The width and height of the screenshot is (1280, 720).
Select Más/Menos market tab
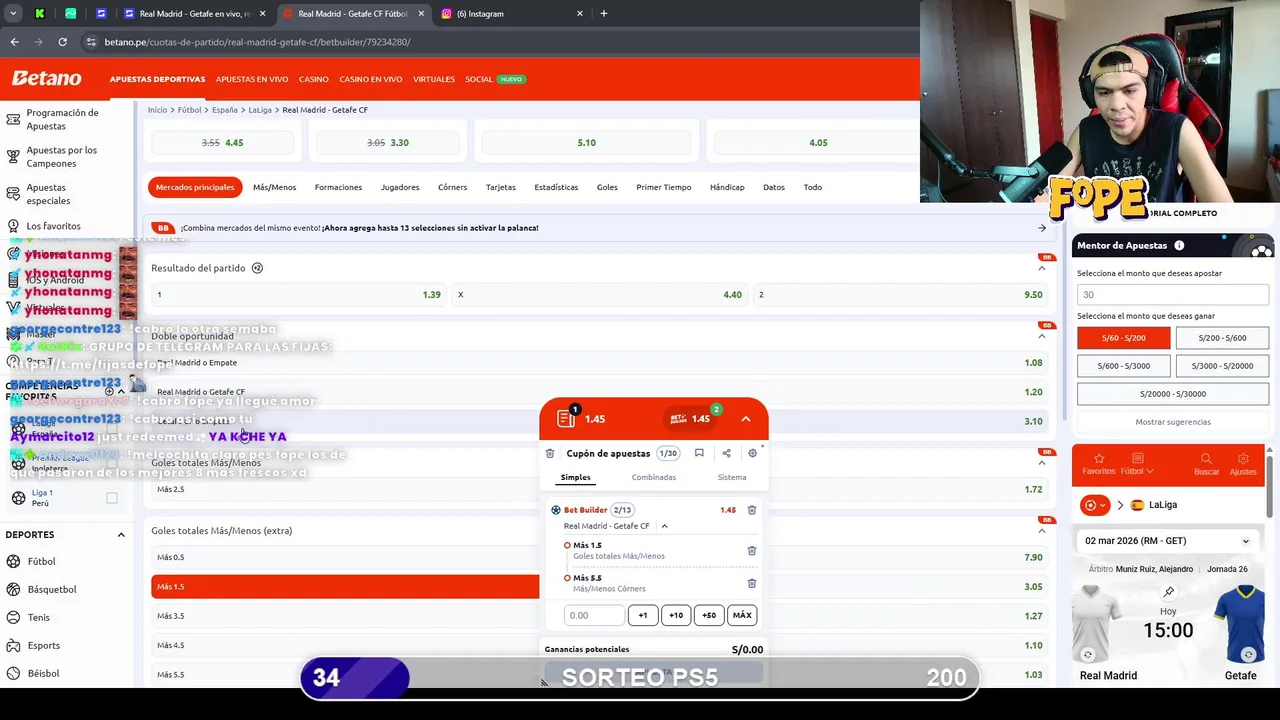(274, 187)
